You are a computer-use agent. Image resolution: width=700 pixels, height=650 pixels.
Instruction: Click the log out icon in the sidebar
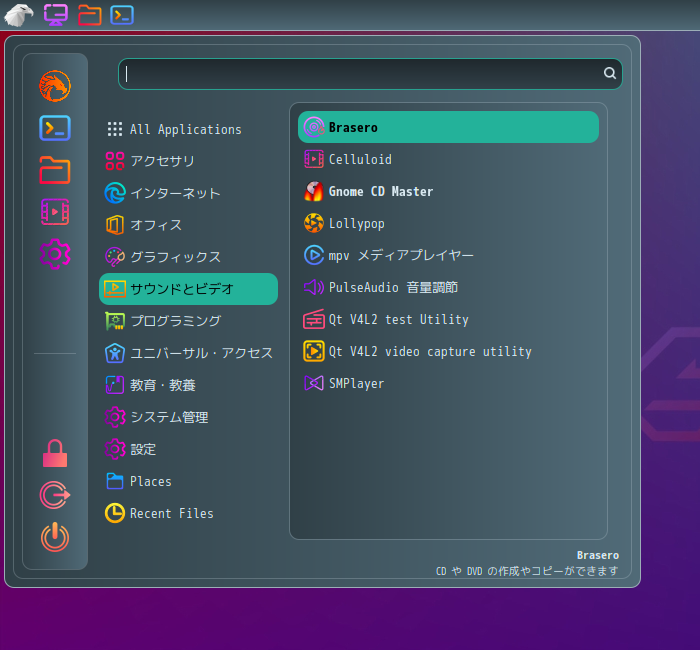(55, 495)
